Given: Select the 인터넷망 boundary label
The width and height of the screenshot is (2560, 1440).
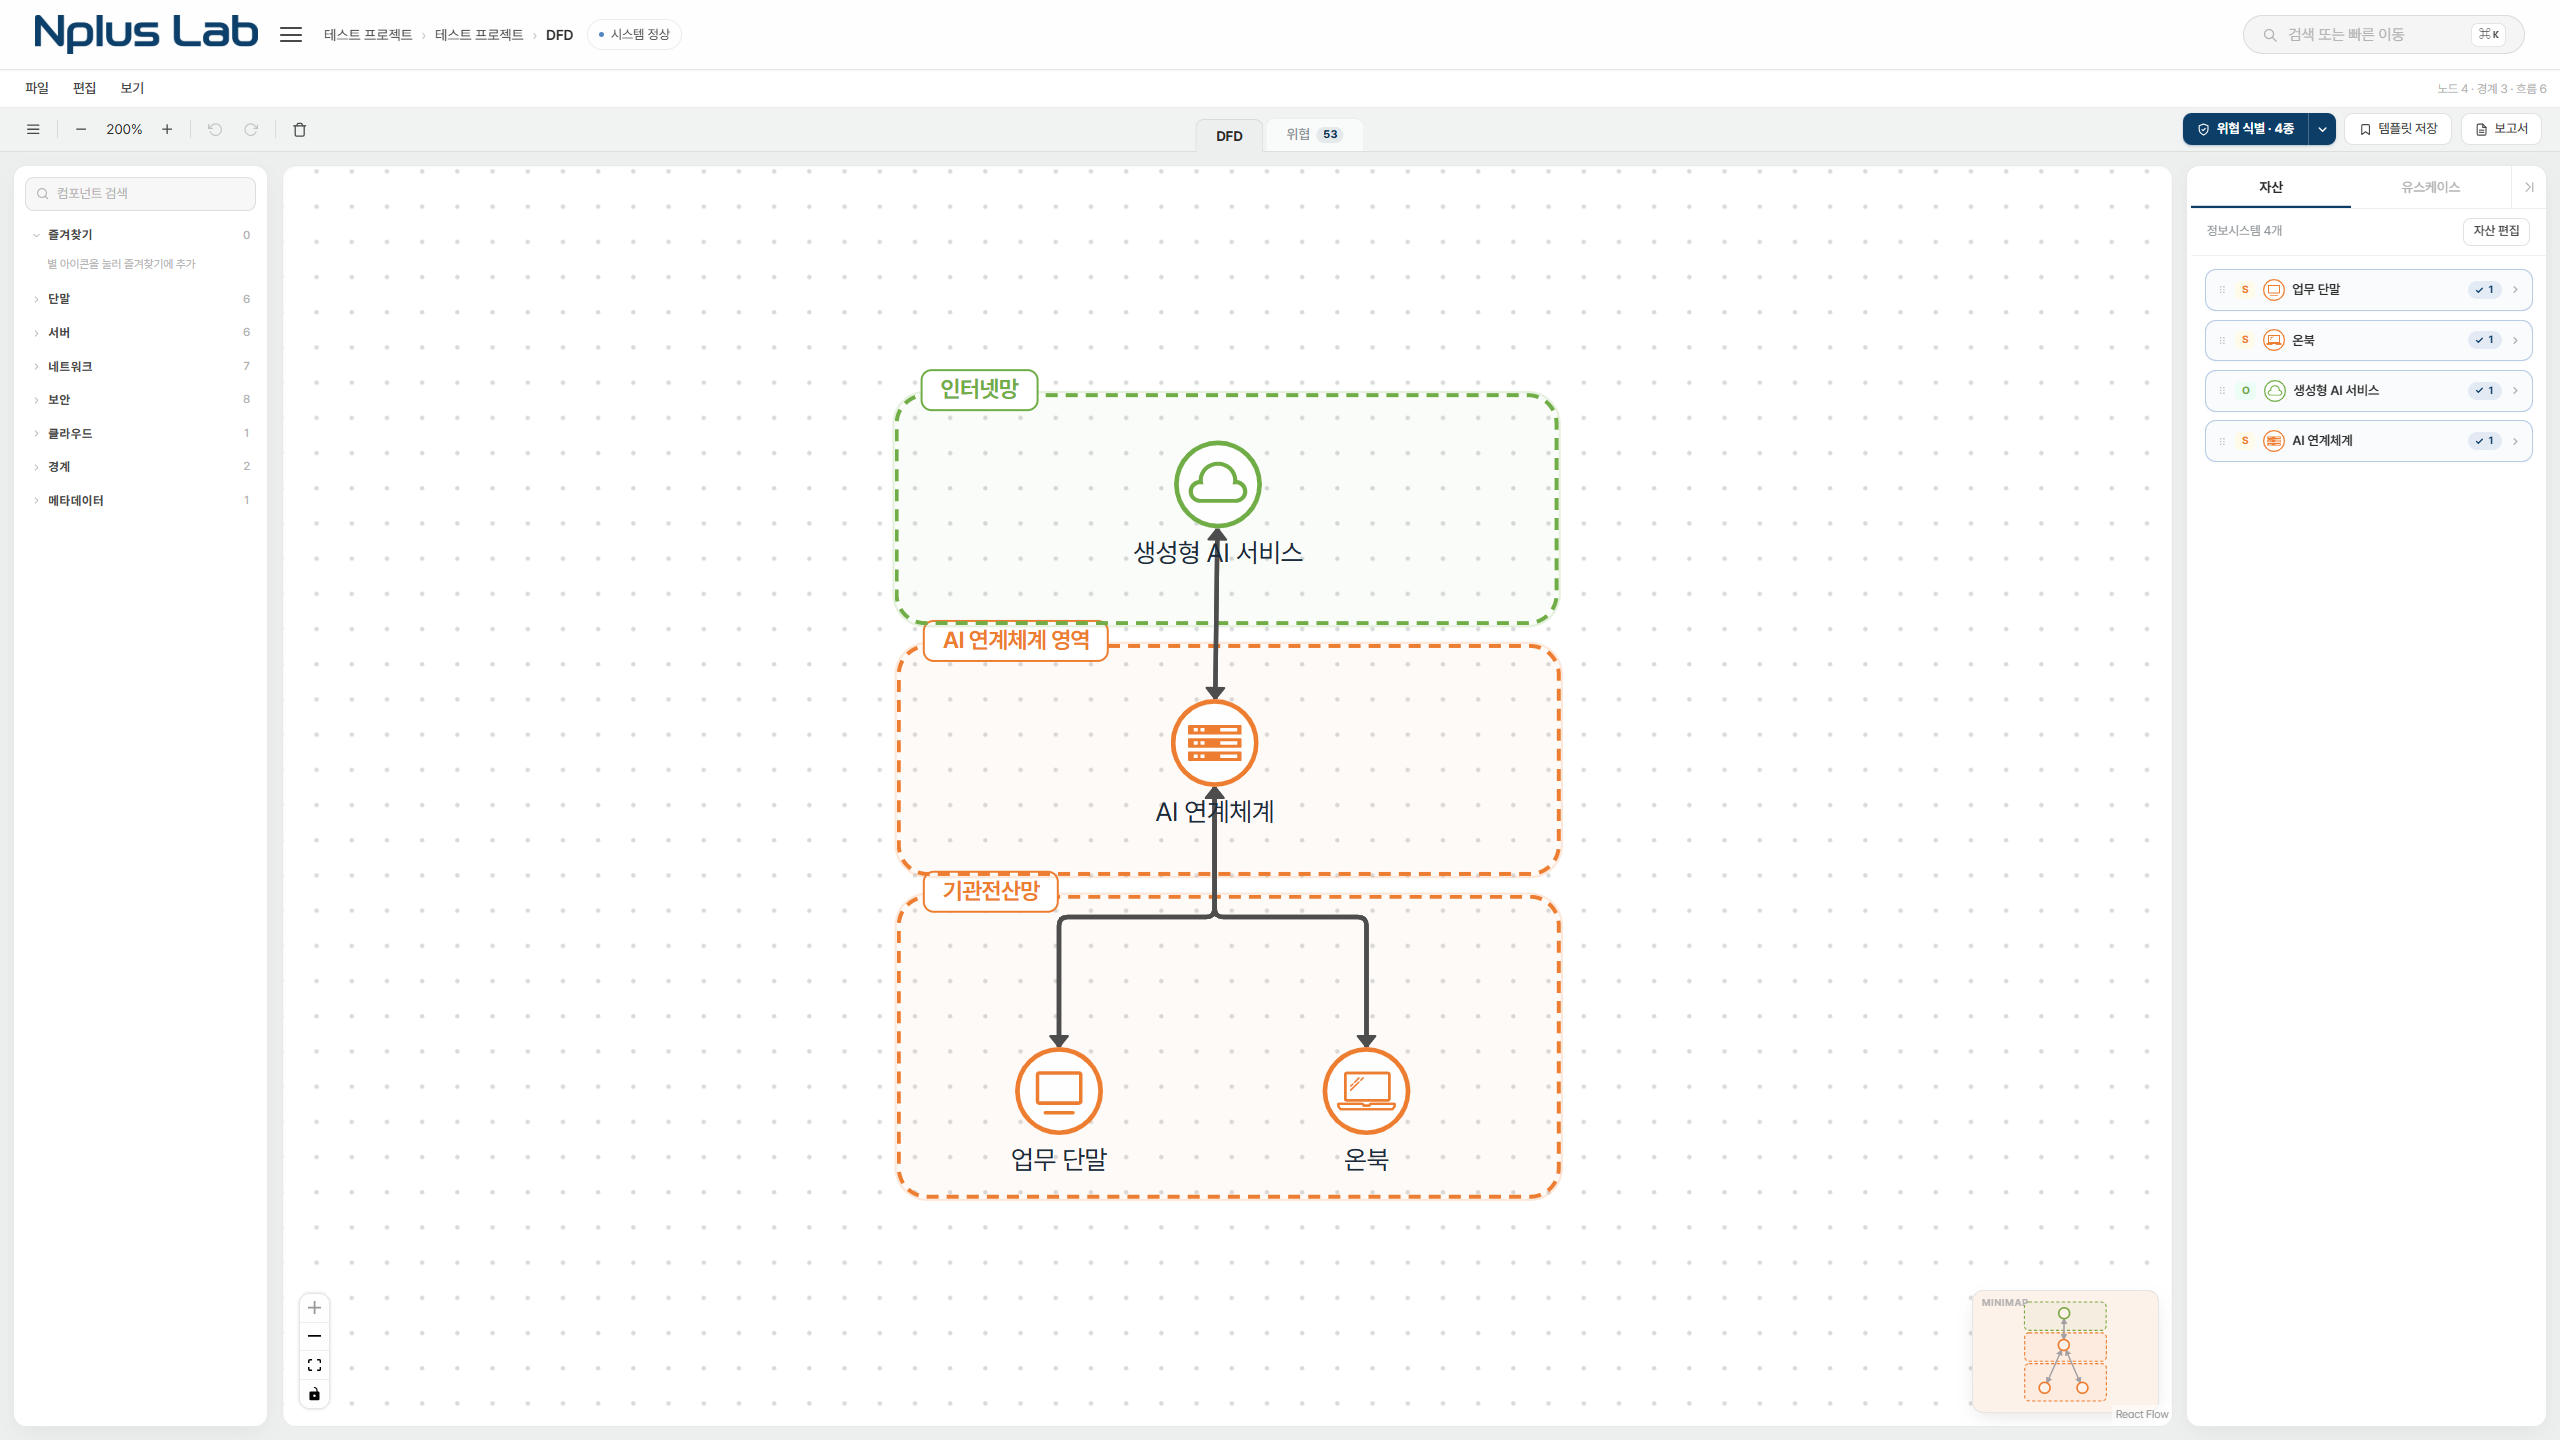Looking at the screenshot, I should 979,389.
